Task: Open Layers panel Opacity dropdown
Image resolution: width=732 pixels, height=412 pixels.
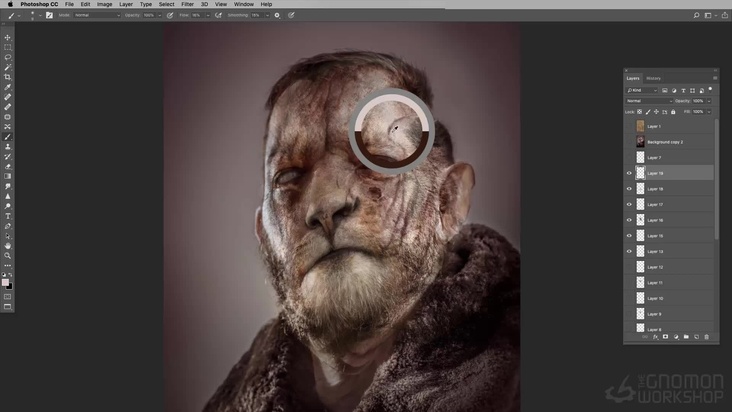Action: point(709,101)
